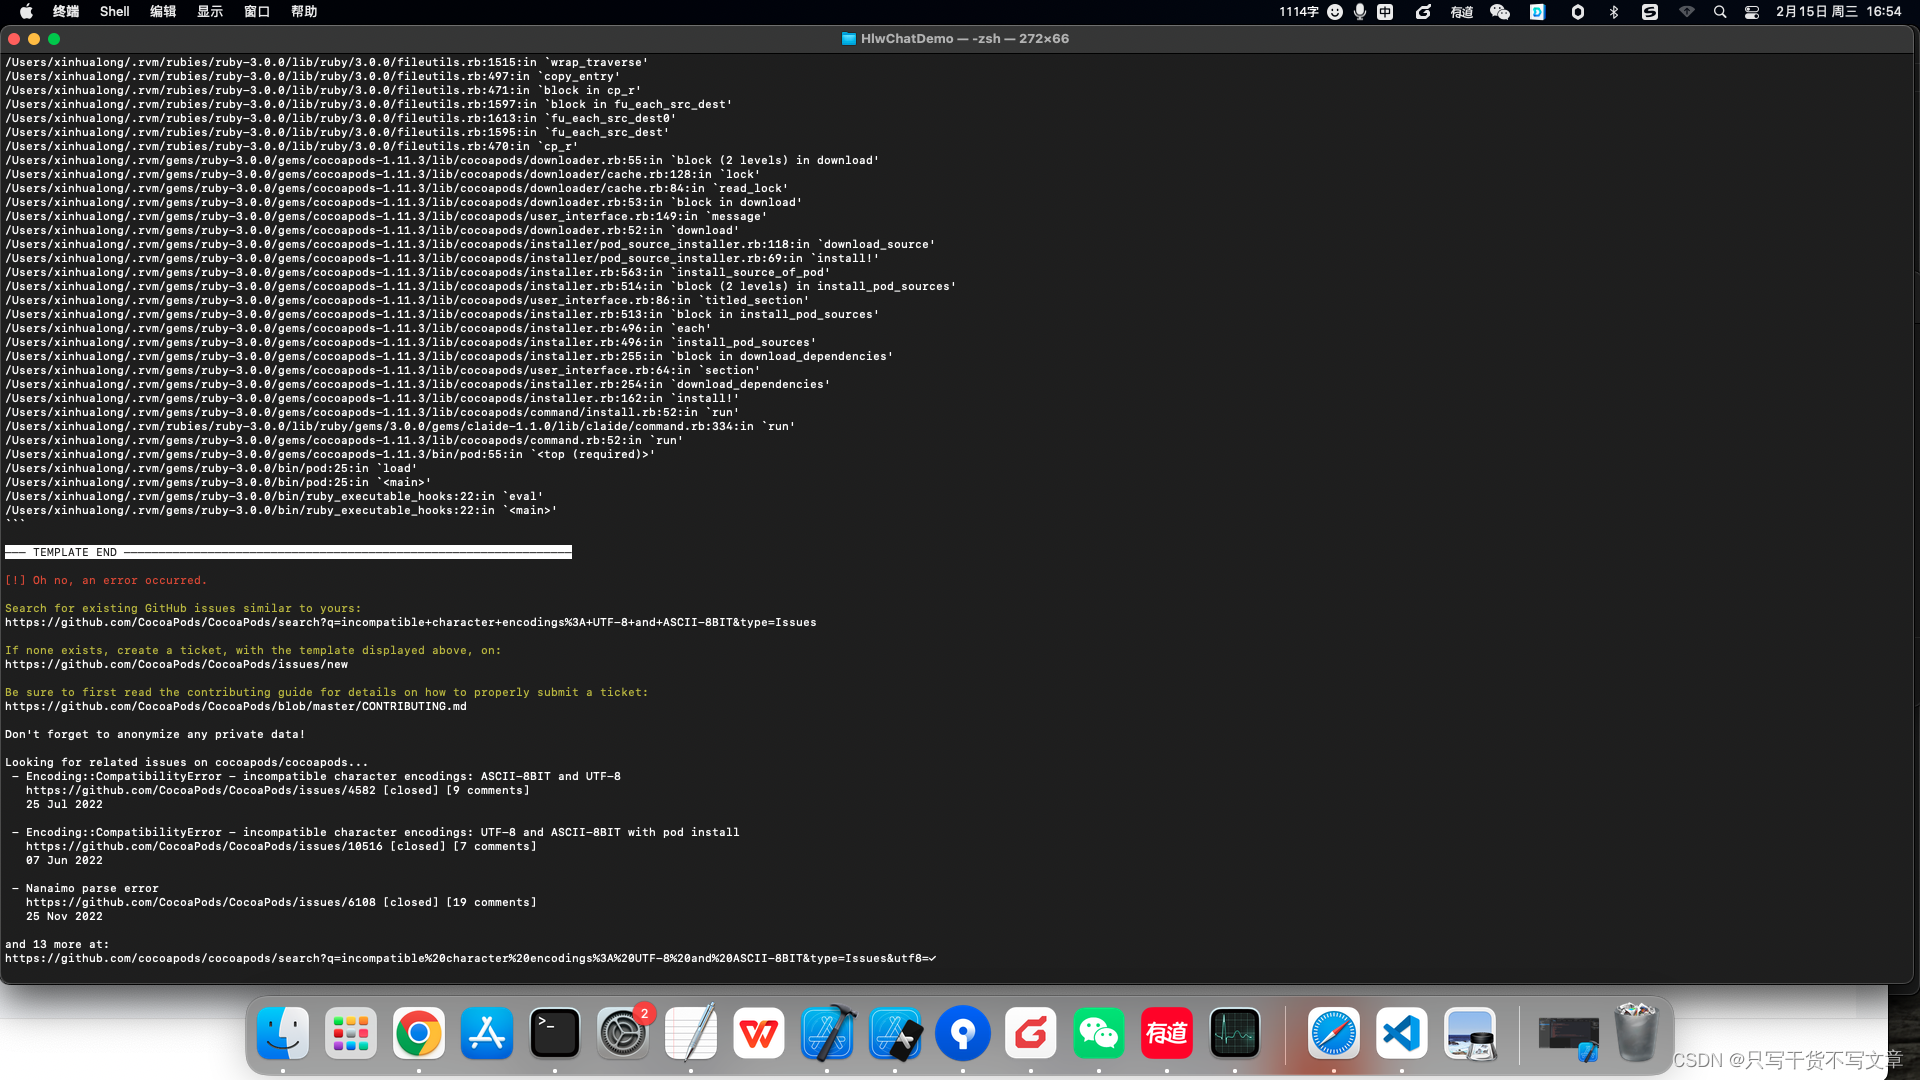The width and height of the screenshot is (1920, 1080).
Task: Open the '13 more' cocoapods search URL
Action: click(x=470, y=958)
